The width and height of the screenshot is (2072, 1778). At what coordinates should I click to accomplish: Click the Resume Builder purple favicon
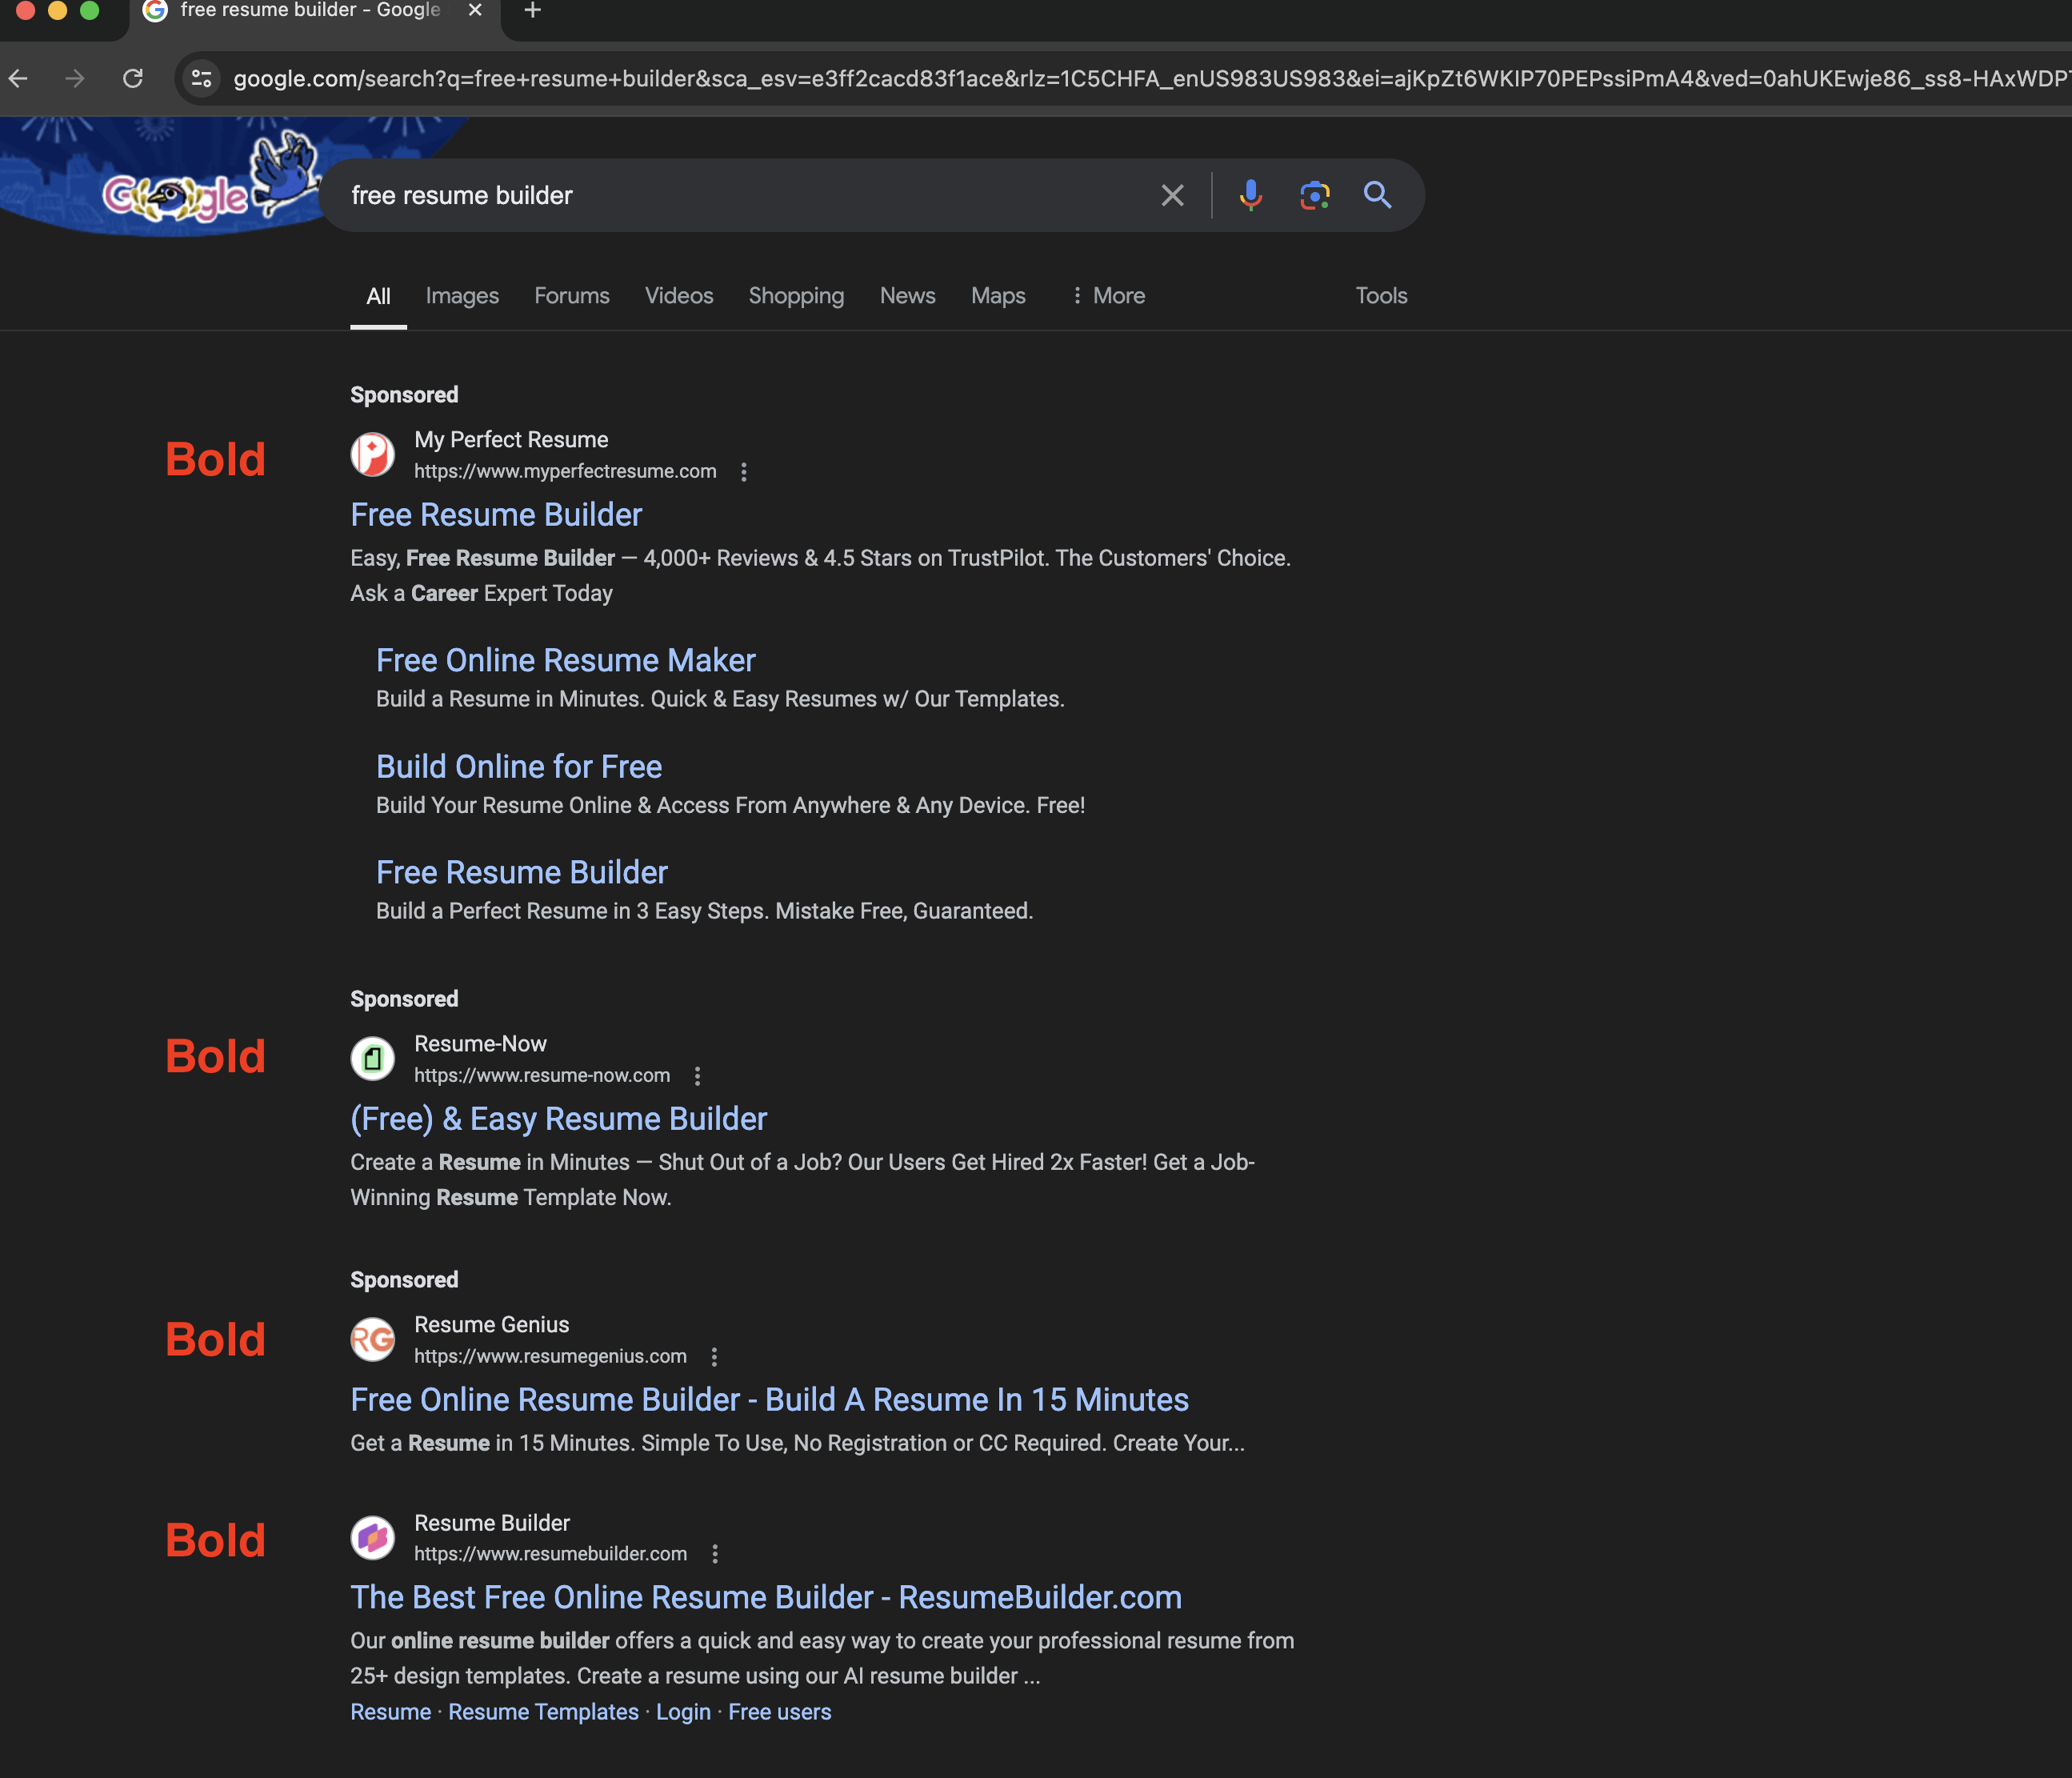coord(372,1537)
